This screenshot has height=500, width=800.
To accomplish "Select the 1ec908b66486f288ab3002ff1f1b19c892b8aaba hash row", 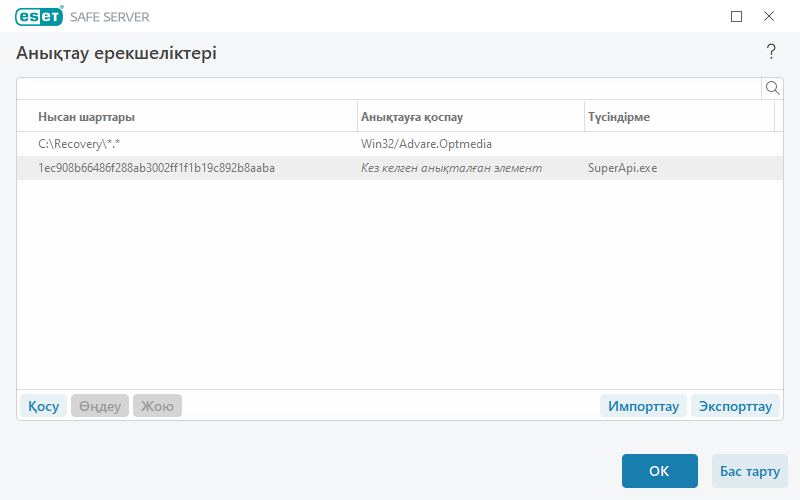I will 400,168.
